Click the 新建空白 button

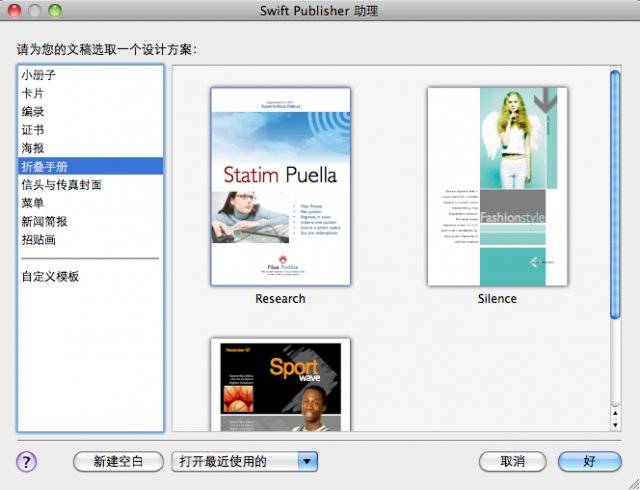(x=118, y=461)
